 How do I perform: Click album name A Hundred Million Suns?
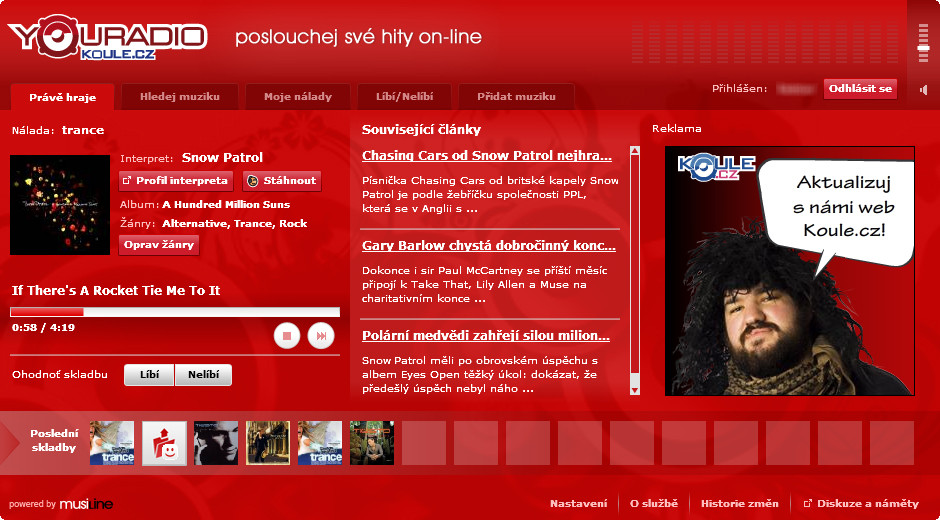point(226,205)
